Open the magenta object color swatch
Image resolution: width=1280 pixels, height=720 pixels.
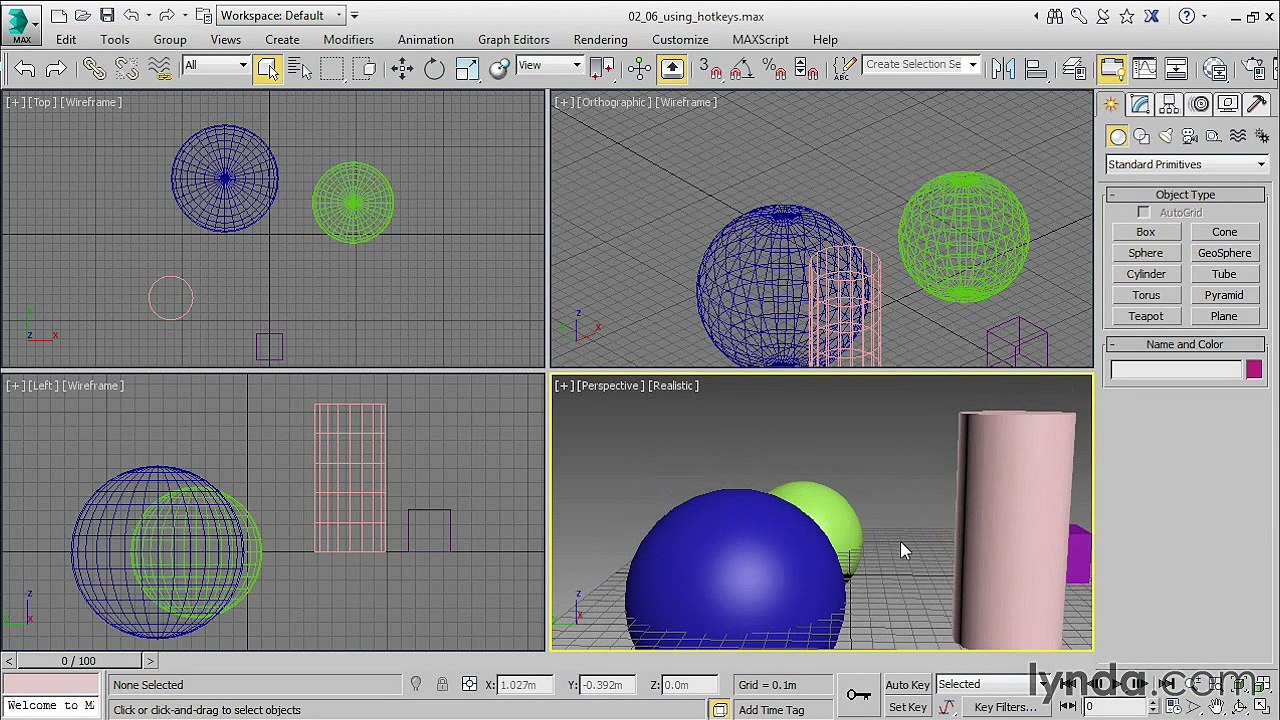coord(1254,370)
